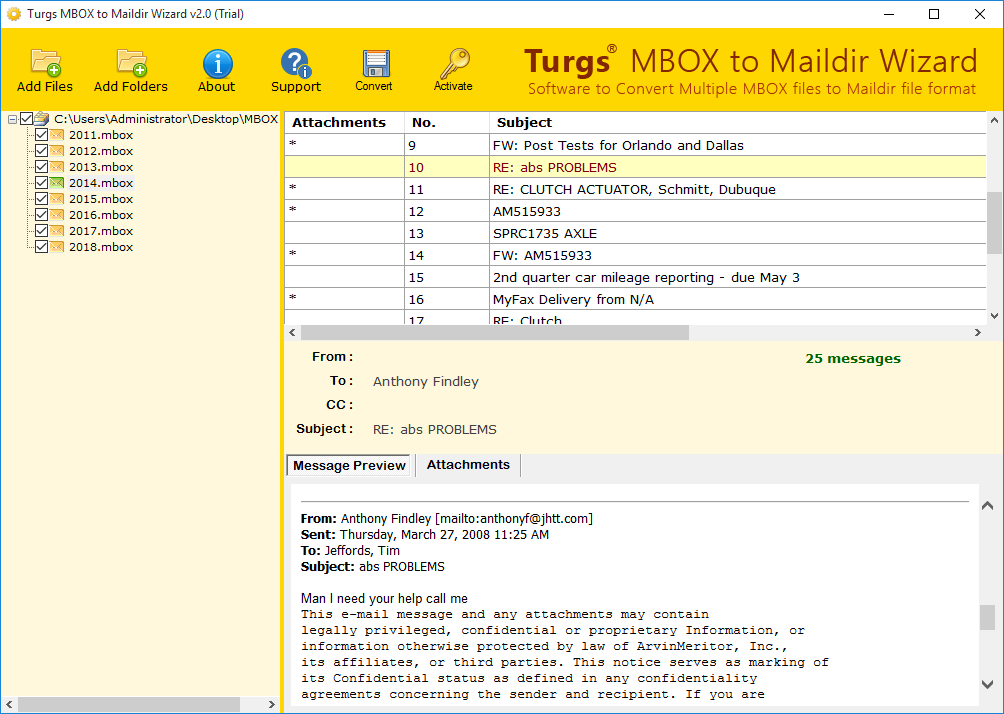
Task: Select message 'RE: CLUTCH ACTUATOR, Schmitt, Dubuque'
Action: (x=635, y=189)
